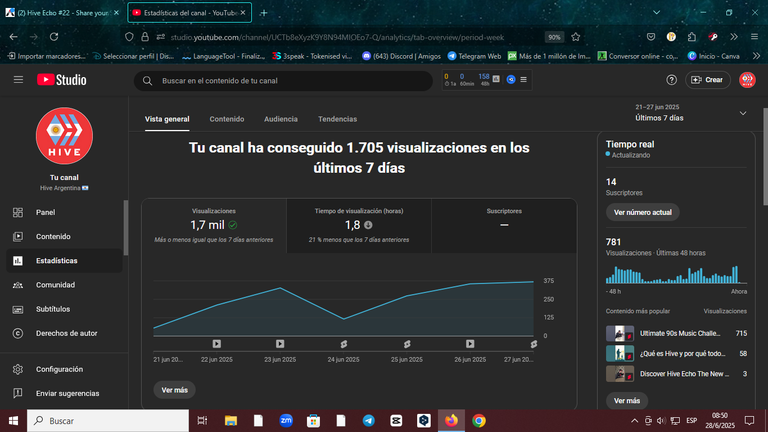Click the video marker under 23 jun 2025
This screenshot has height=432, width=768.
280,344
